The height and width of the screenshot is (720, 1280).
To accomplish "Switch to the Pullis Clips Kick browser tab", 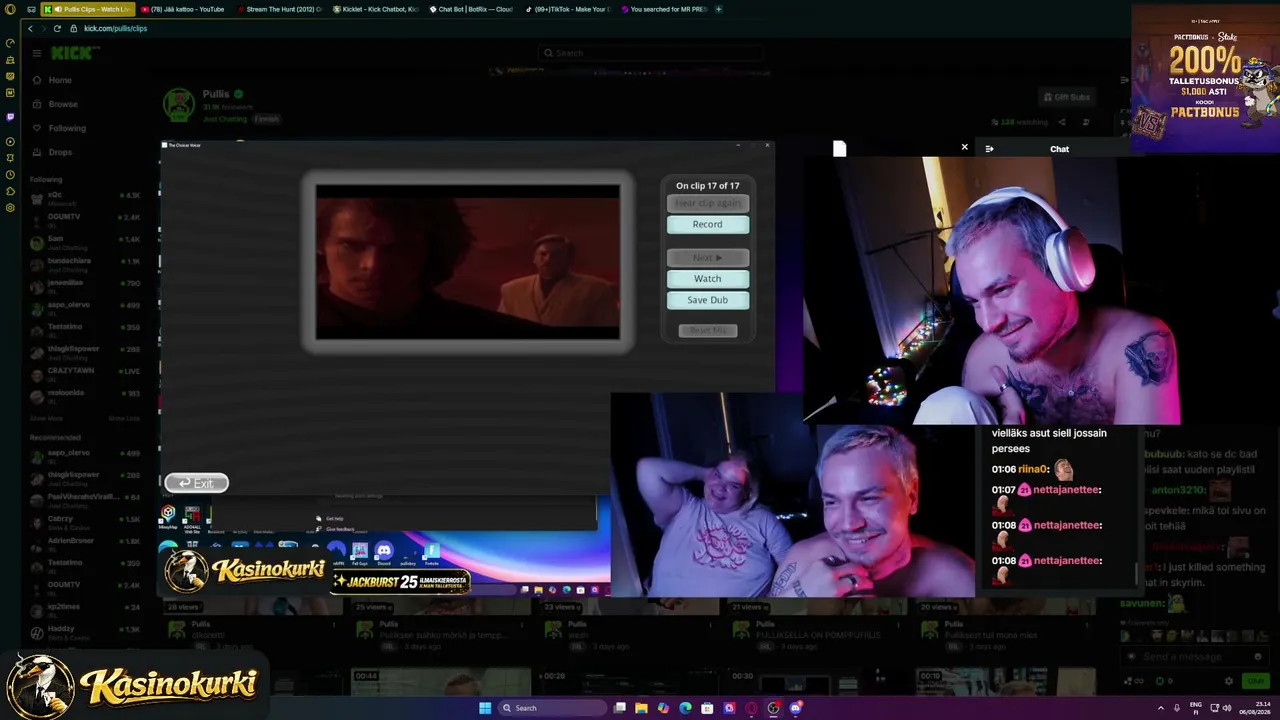I will click(87, 9).
